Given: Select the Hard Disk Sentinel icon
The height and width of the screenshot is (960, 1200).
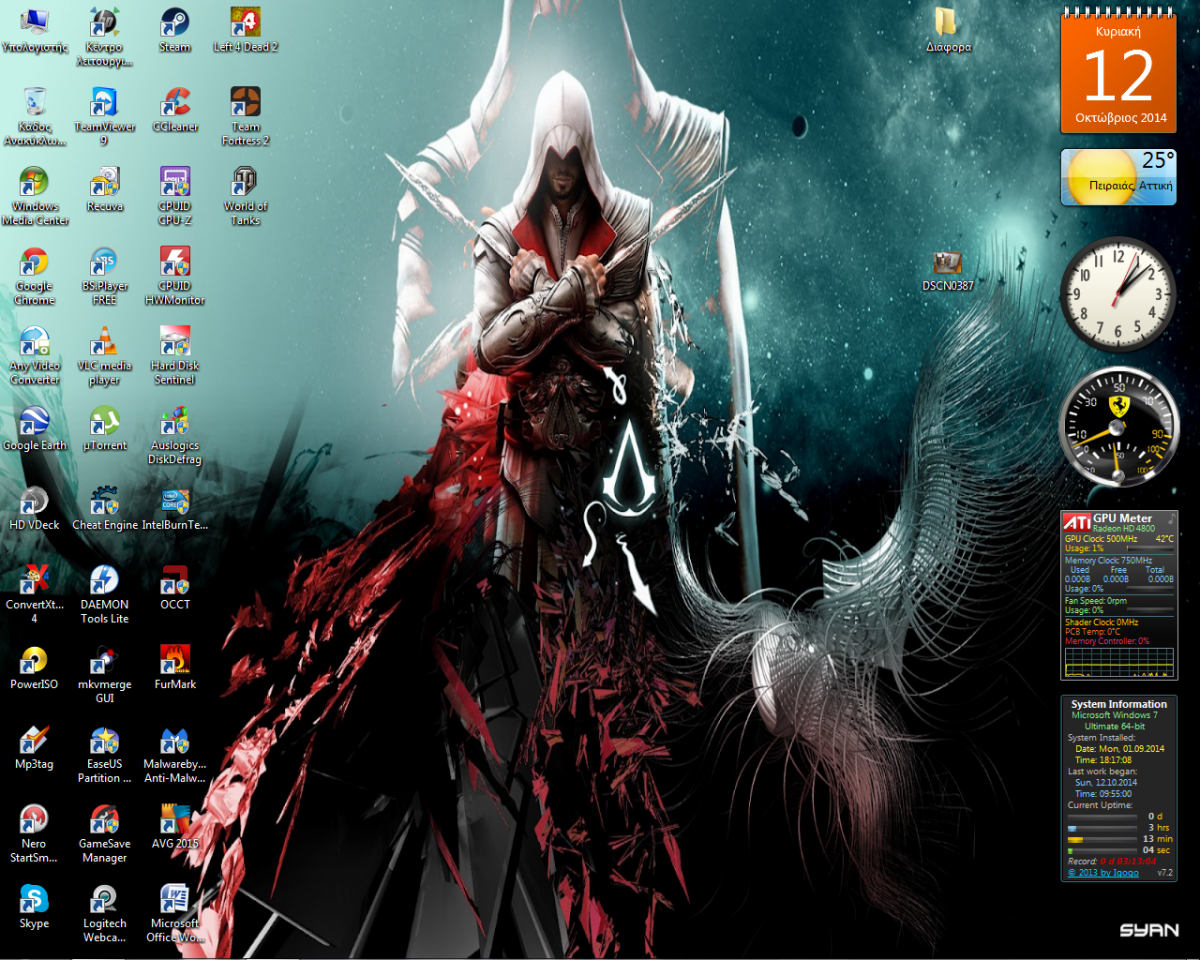Looking at the screenshot, I should pos(175,356).
